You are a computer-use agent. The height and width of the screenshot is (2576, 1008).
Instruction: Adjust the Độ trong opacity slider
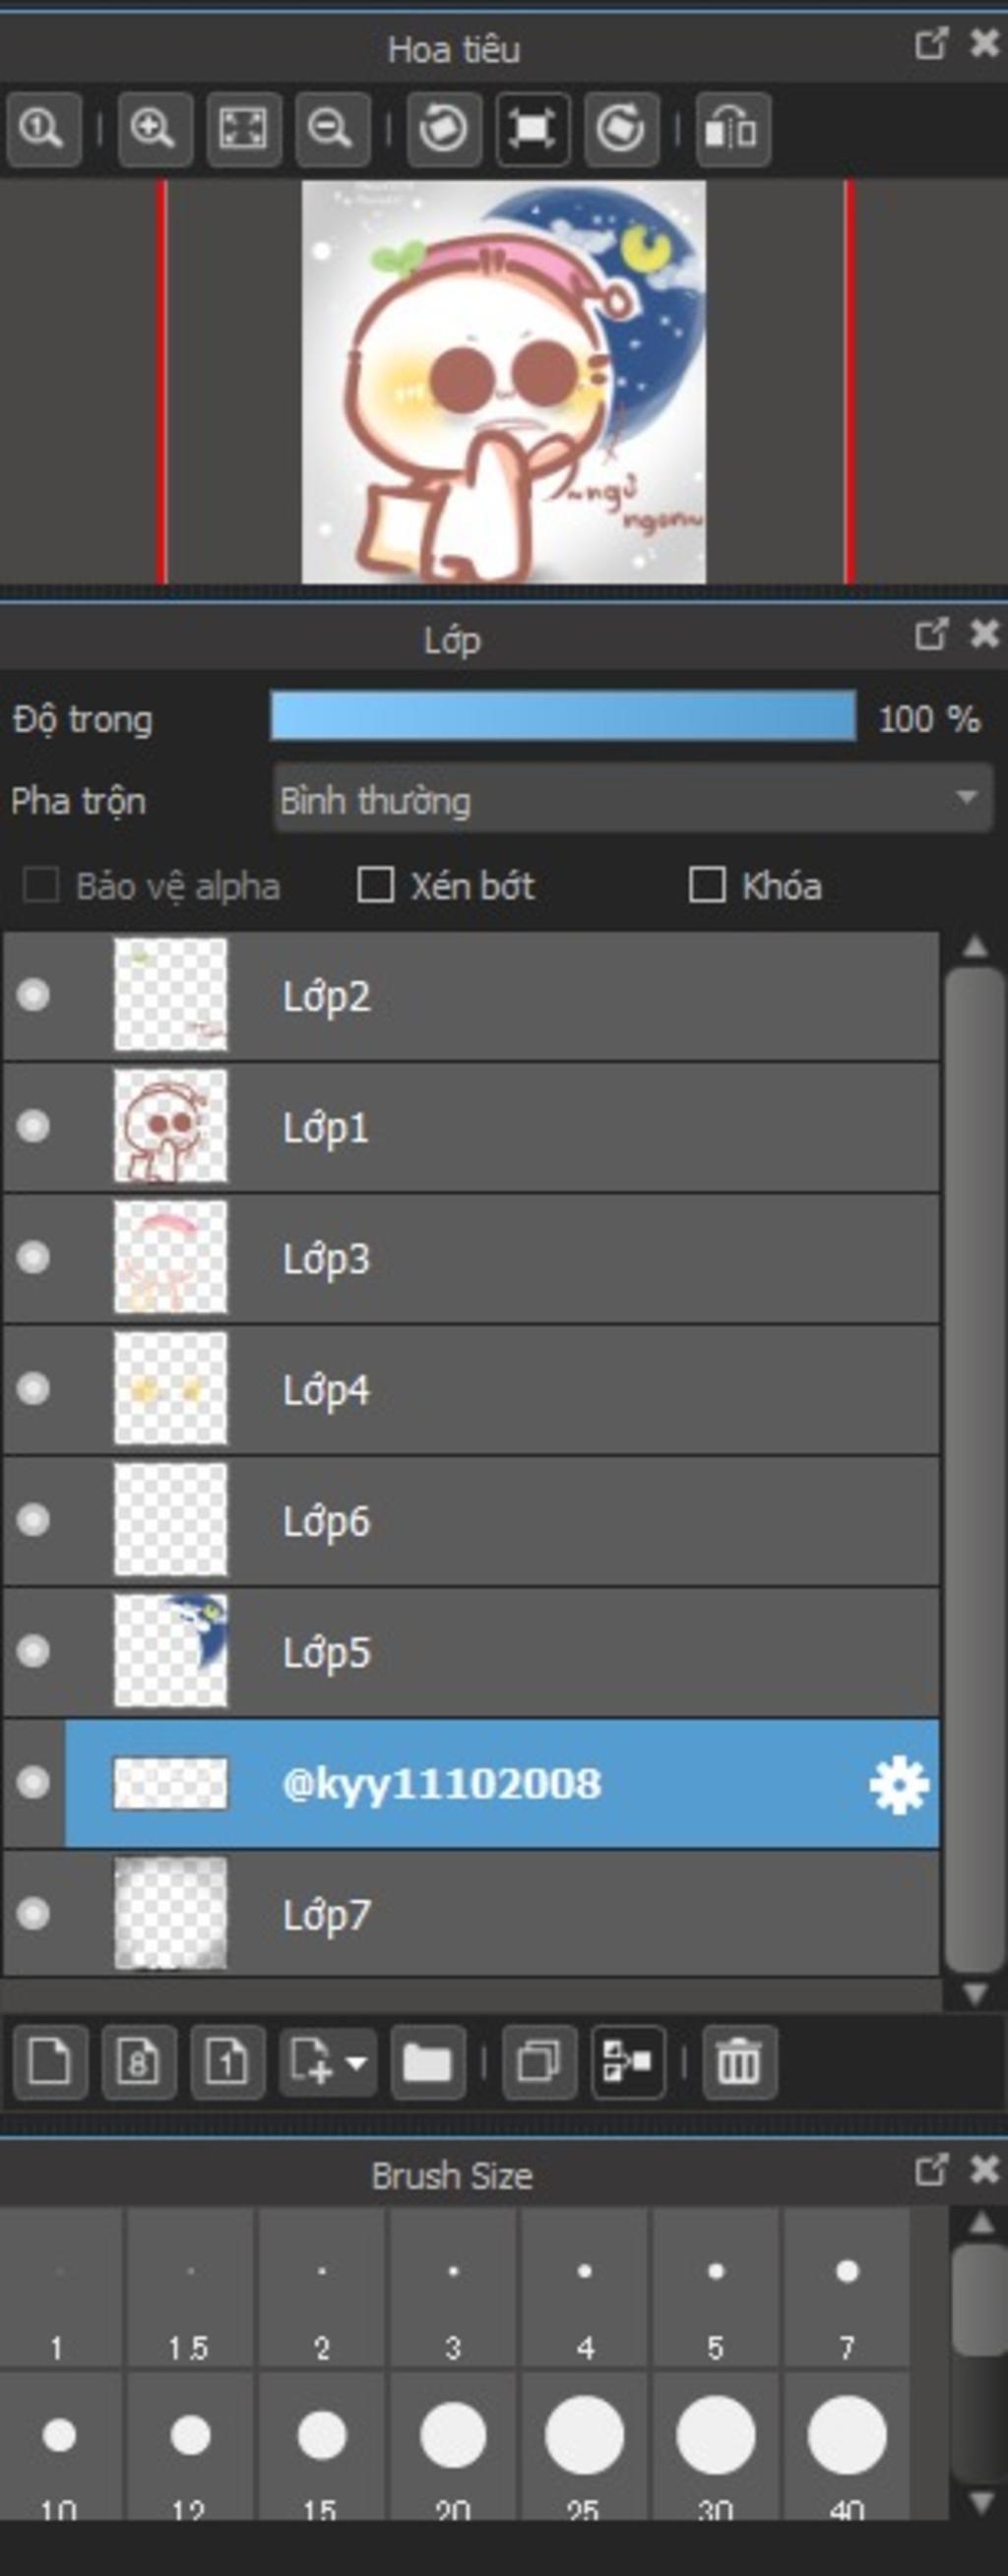pyautogui.click(x=563, y=716)
